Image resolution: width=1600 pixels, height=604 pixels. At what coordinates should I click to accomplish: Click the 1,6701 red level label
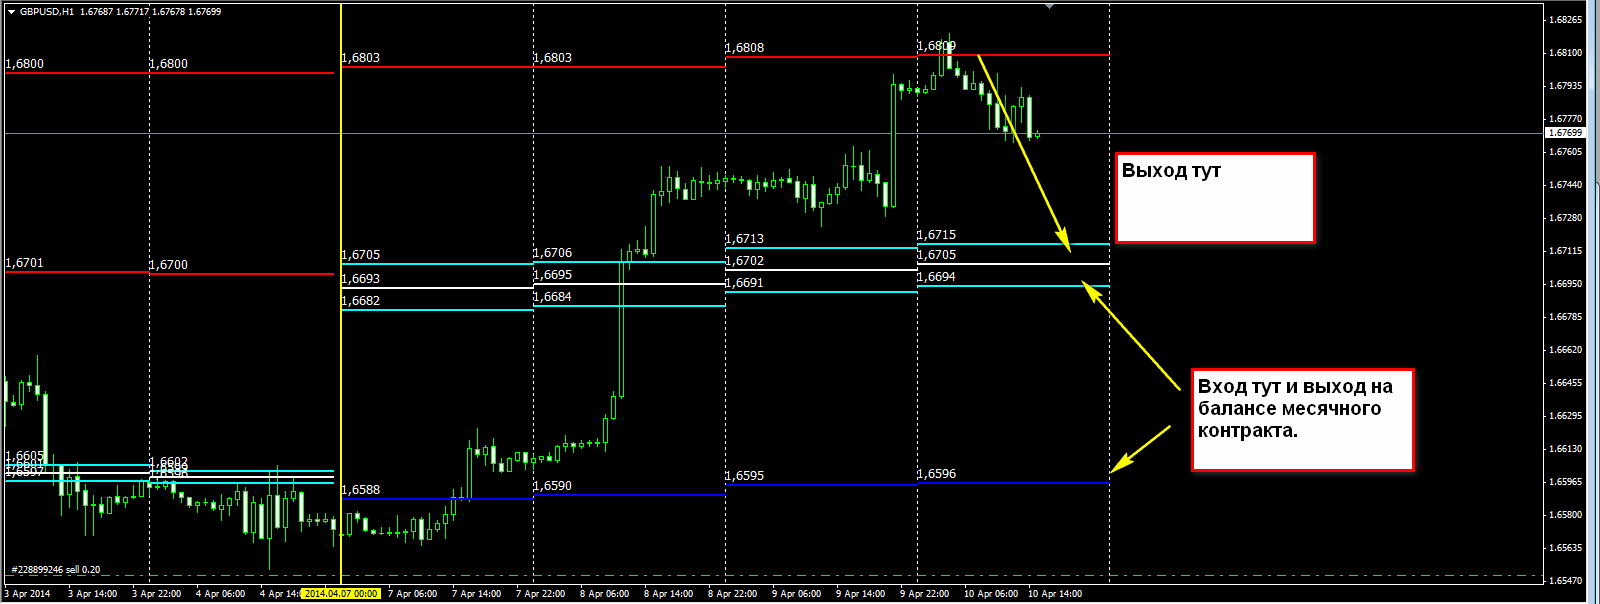coord(24,263)
